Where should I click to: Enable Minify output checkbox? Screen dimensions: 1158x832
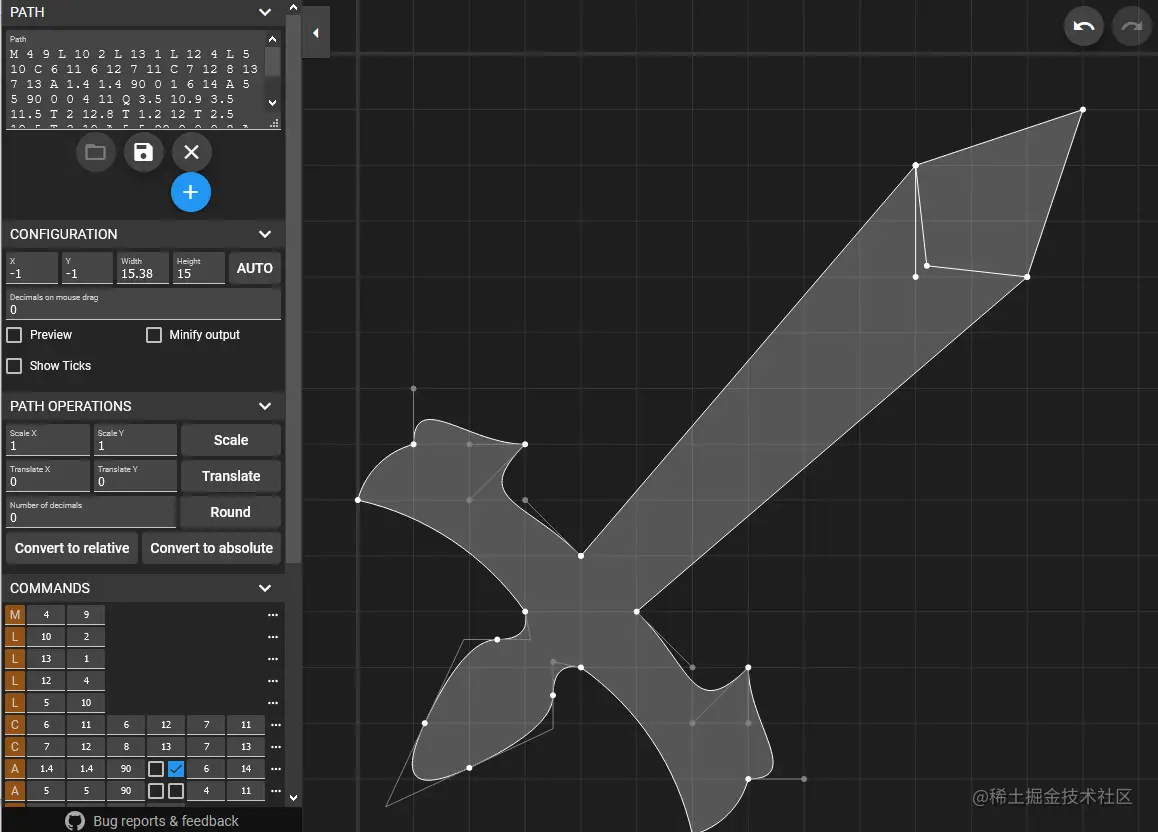[x=154, y=335]
